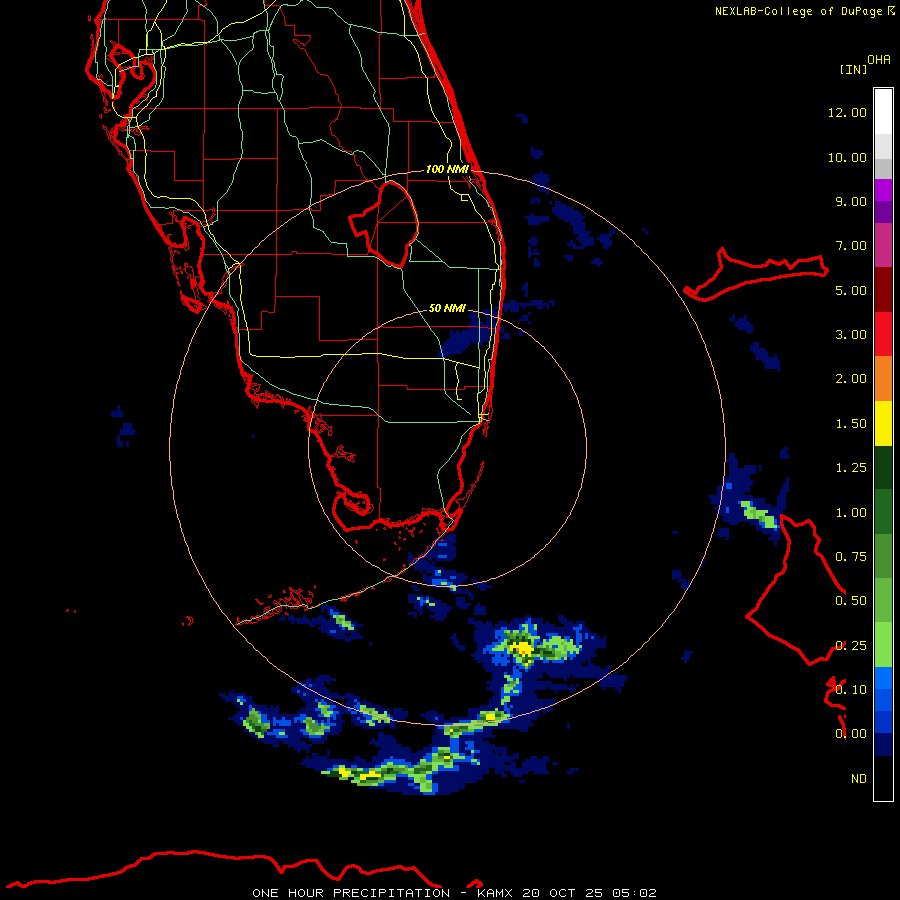Click the 20 OCT 25 date stamp
The height and width of the screenshot is (900, 900).
click(x=562, y=893)
